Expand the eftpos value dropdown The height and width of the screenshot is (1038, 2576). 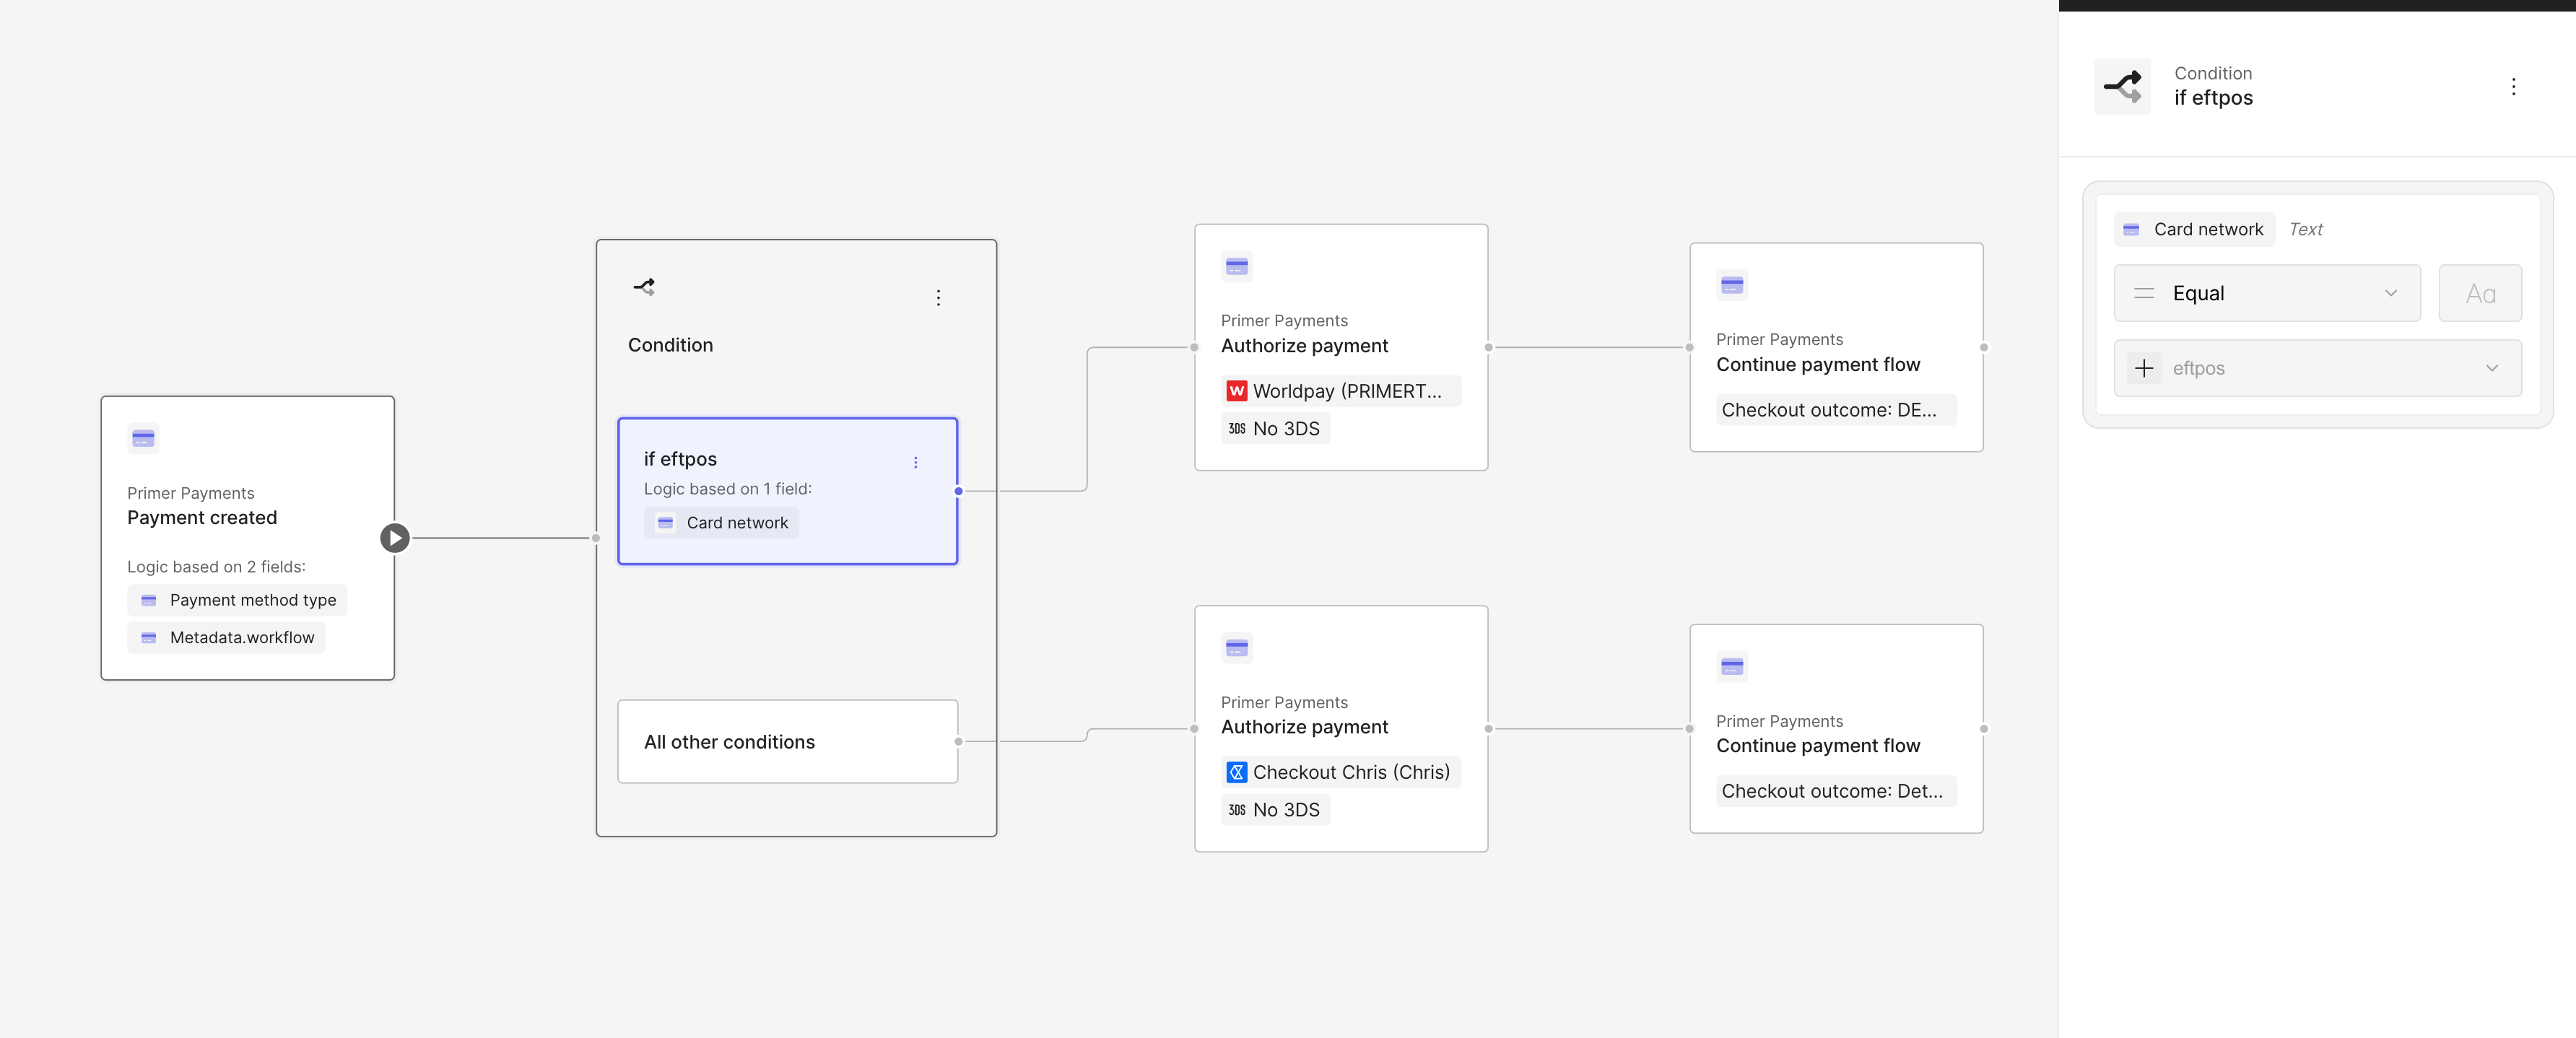point(2491,368)
